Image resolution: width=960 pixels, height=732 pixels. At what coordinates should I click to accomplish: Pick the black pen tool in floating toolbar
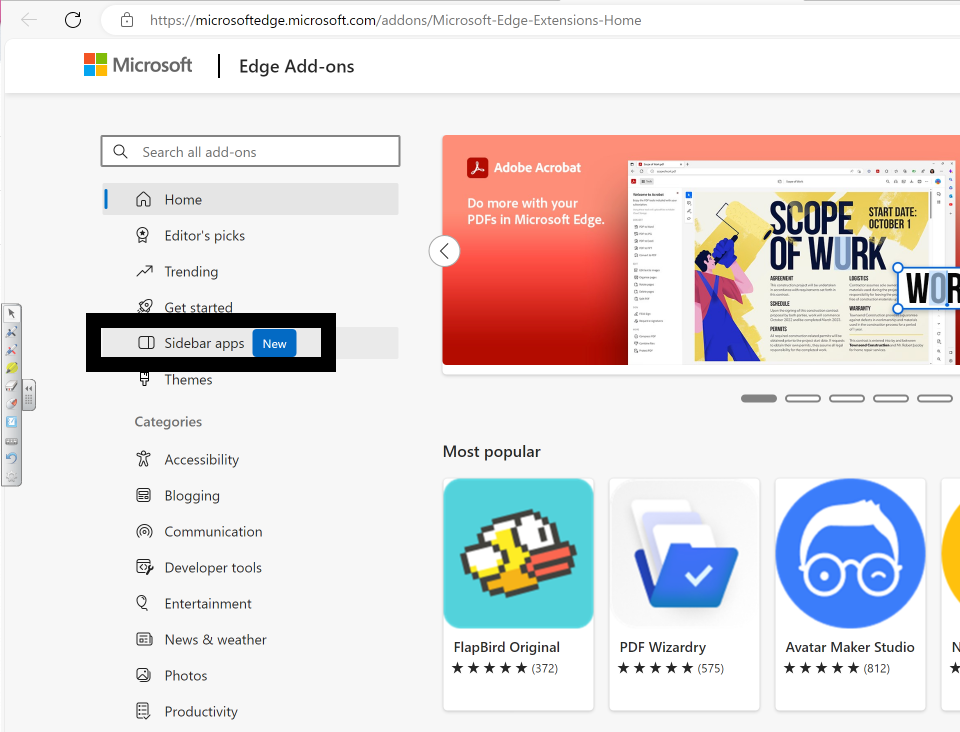coord(12,332)
